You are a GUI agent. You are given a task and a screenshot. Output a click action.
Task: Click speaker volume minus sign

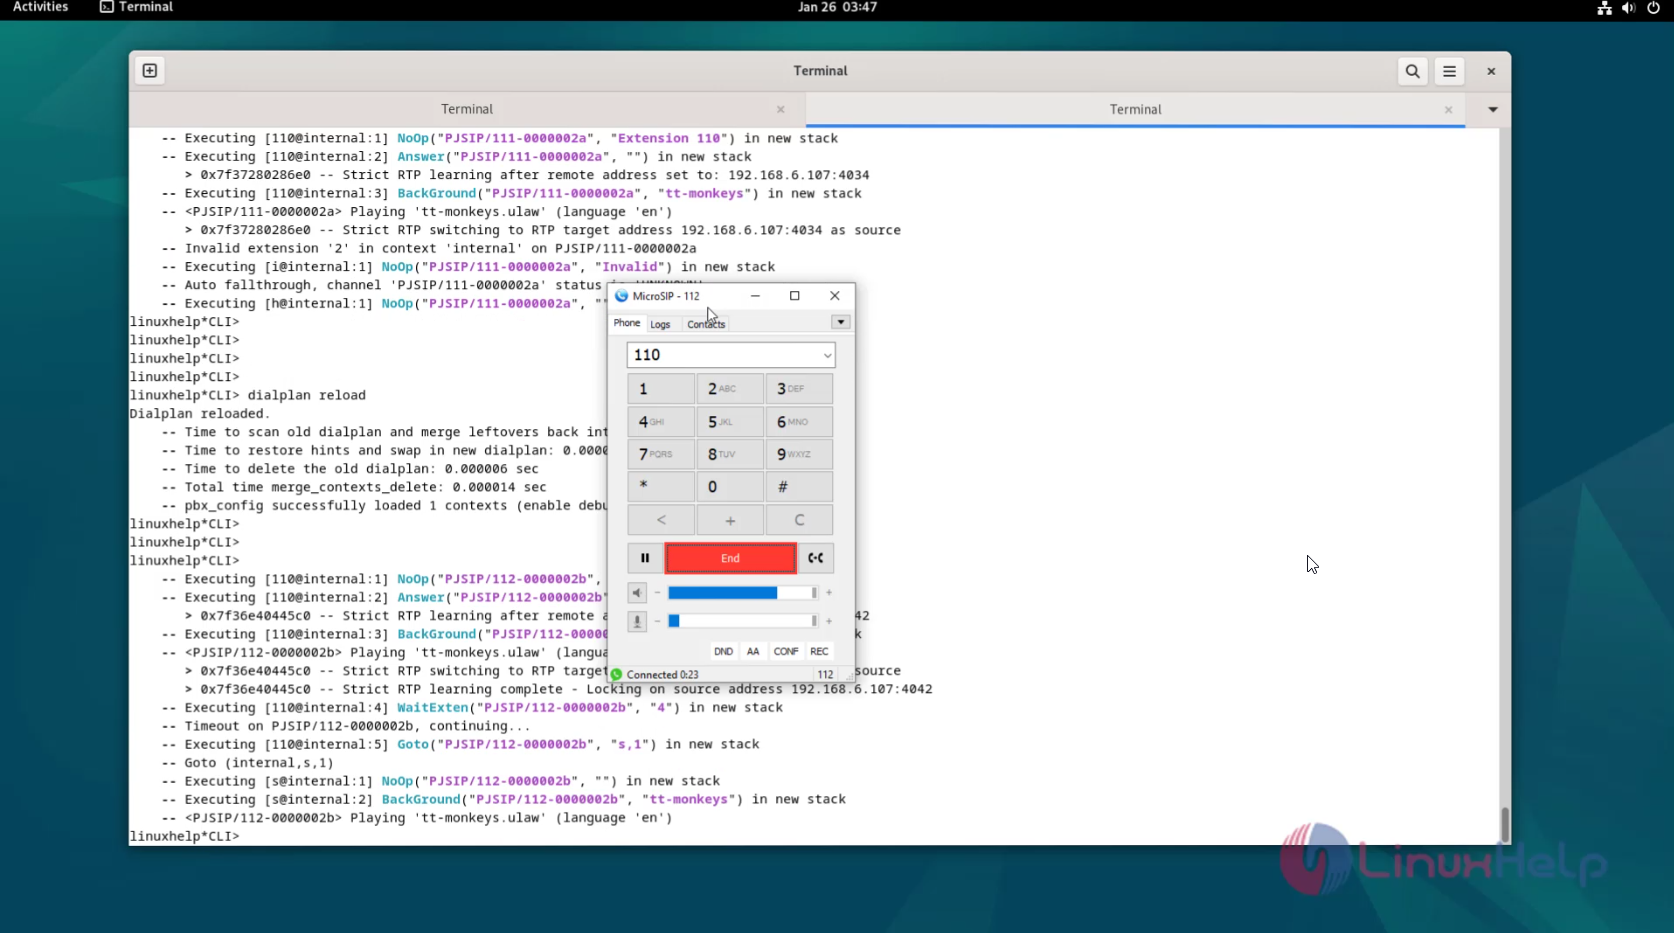click(x=657, y=593)
